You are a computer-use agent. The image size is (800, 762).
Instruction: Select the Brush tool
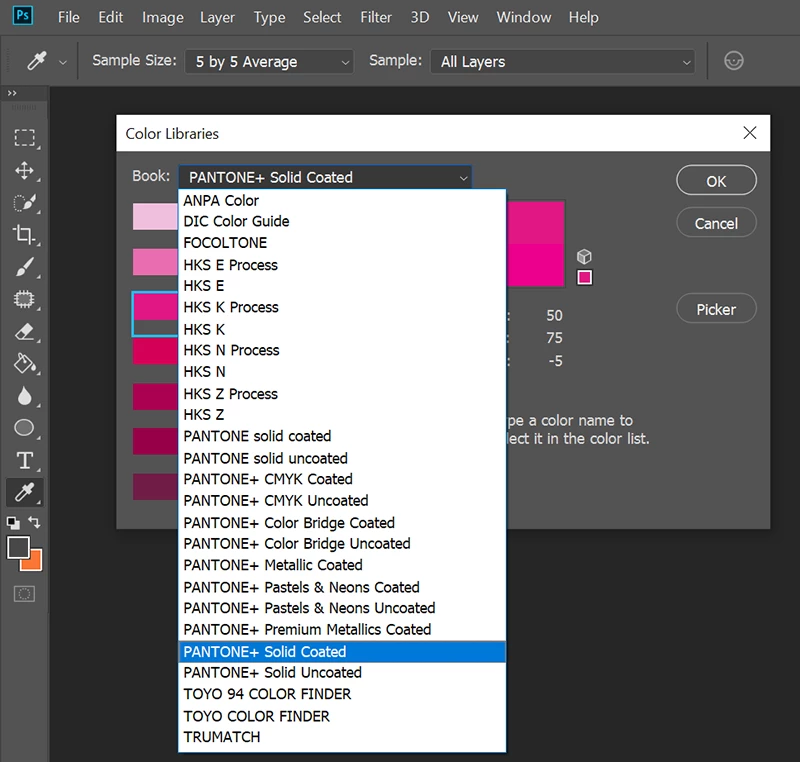(x=24, y=267)
